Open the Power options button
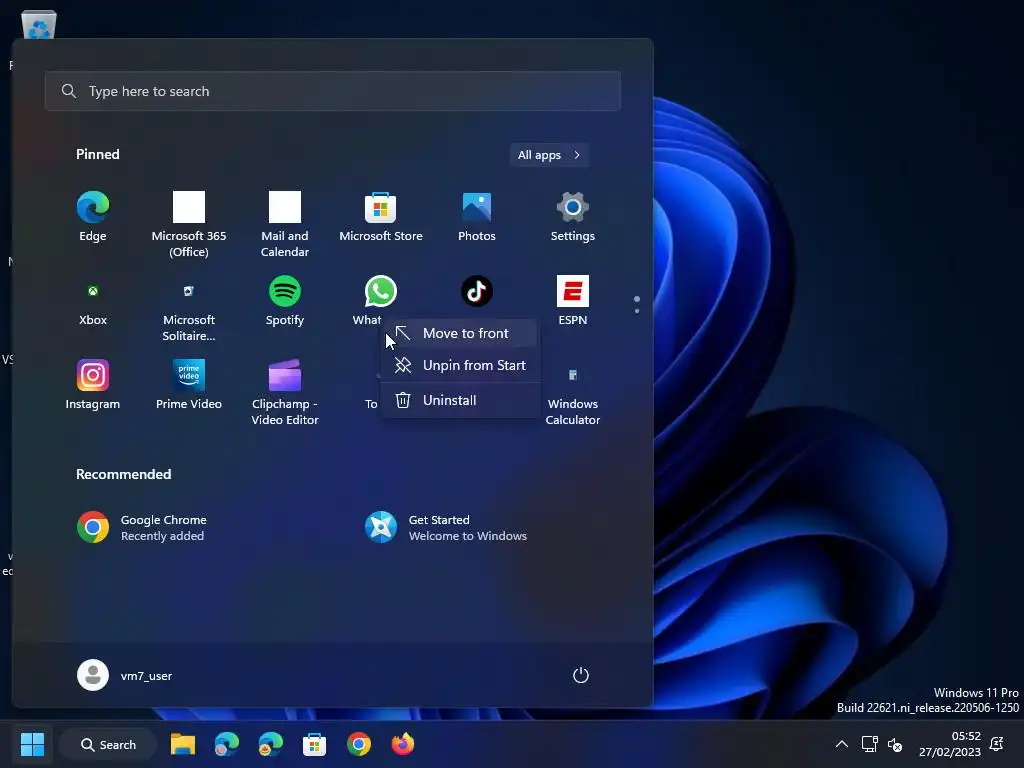Viewport: 1024px width, 768px height. coord(581,675)
